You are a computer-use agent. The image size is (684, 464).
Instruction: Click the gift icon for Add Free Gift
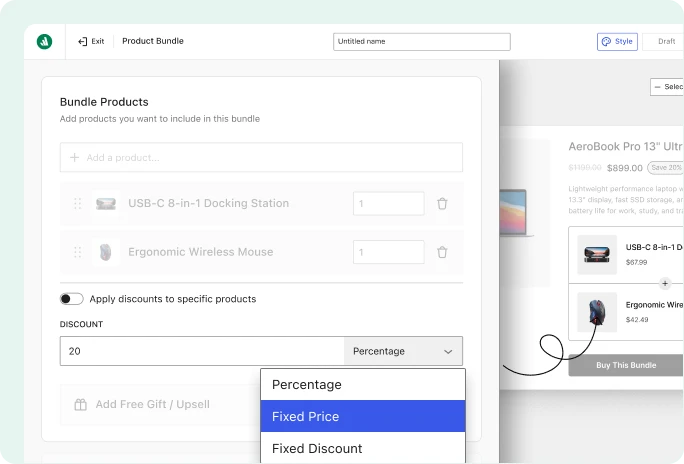pos(81,405)
